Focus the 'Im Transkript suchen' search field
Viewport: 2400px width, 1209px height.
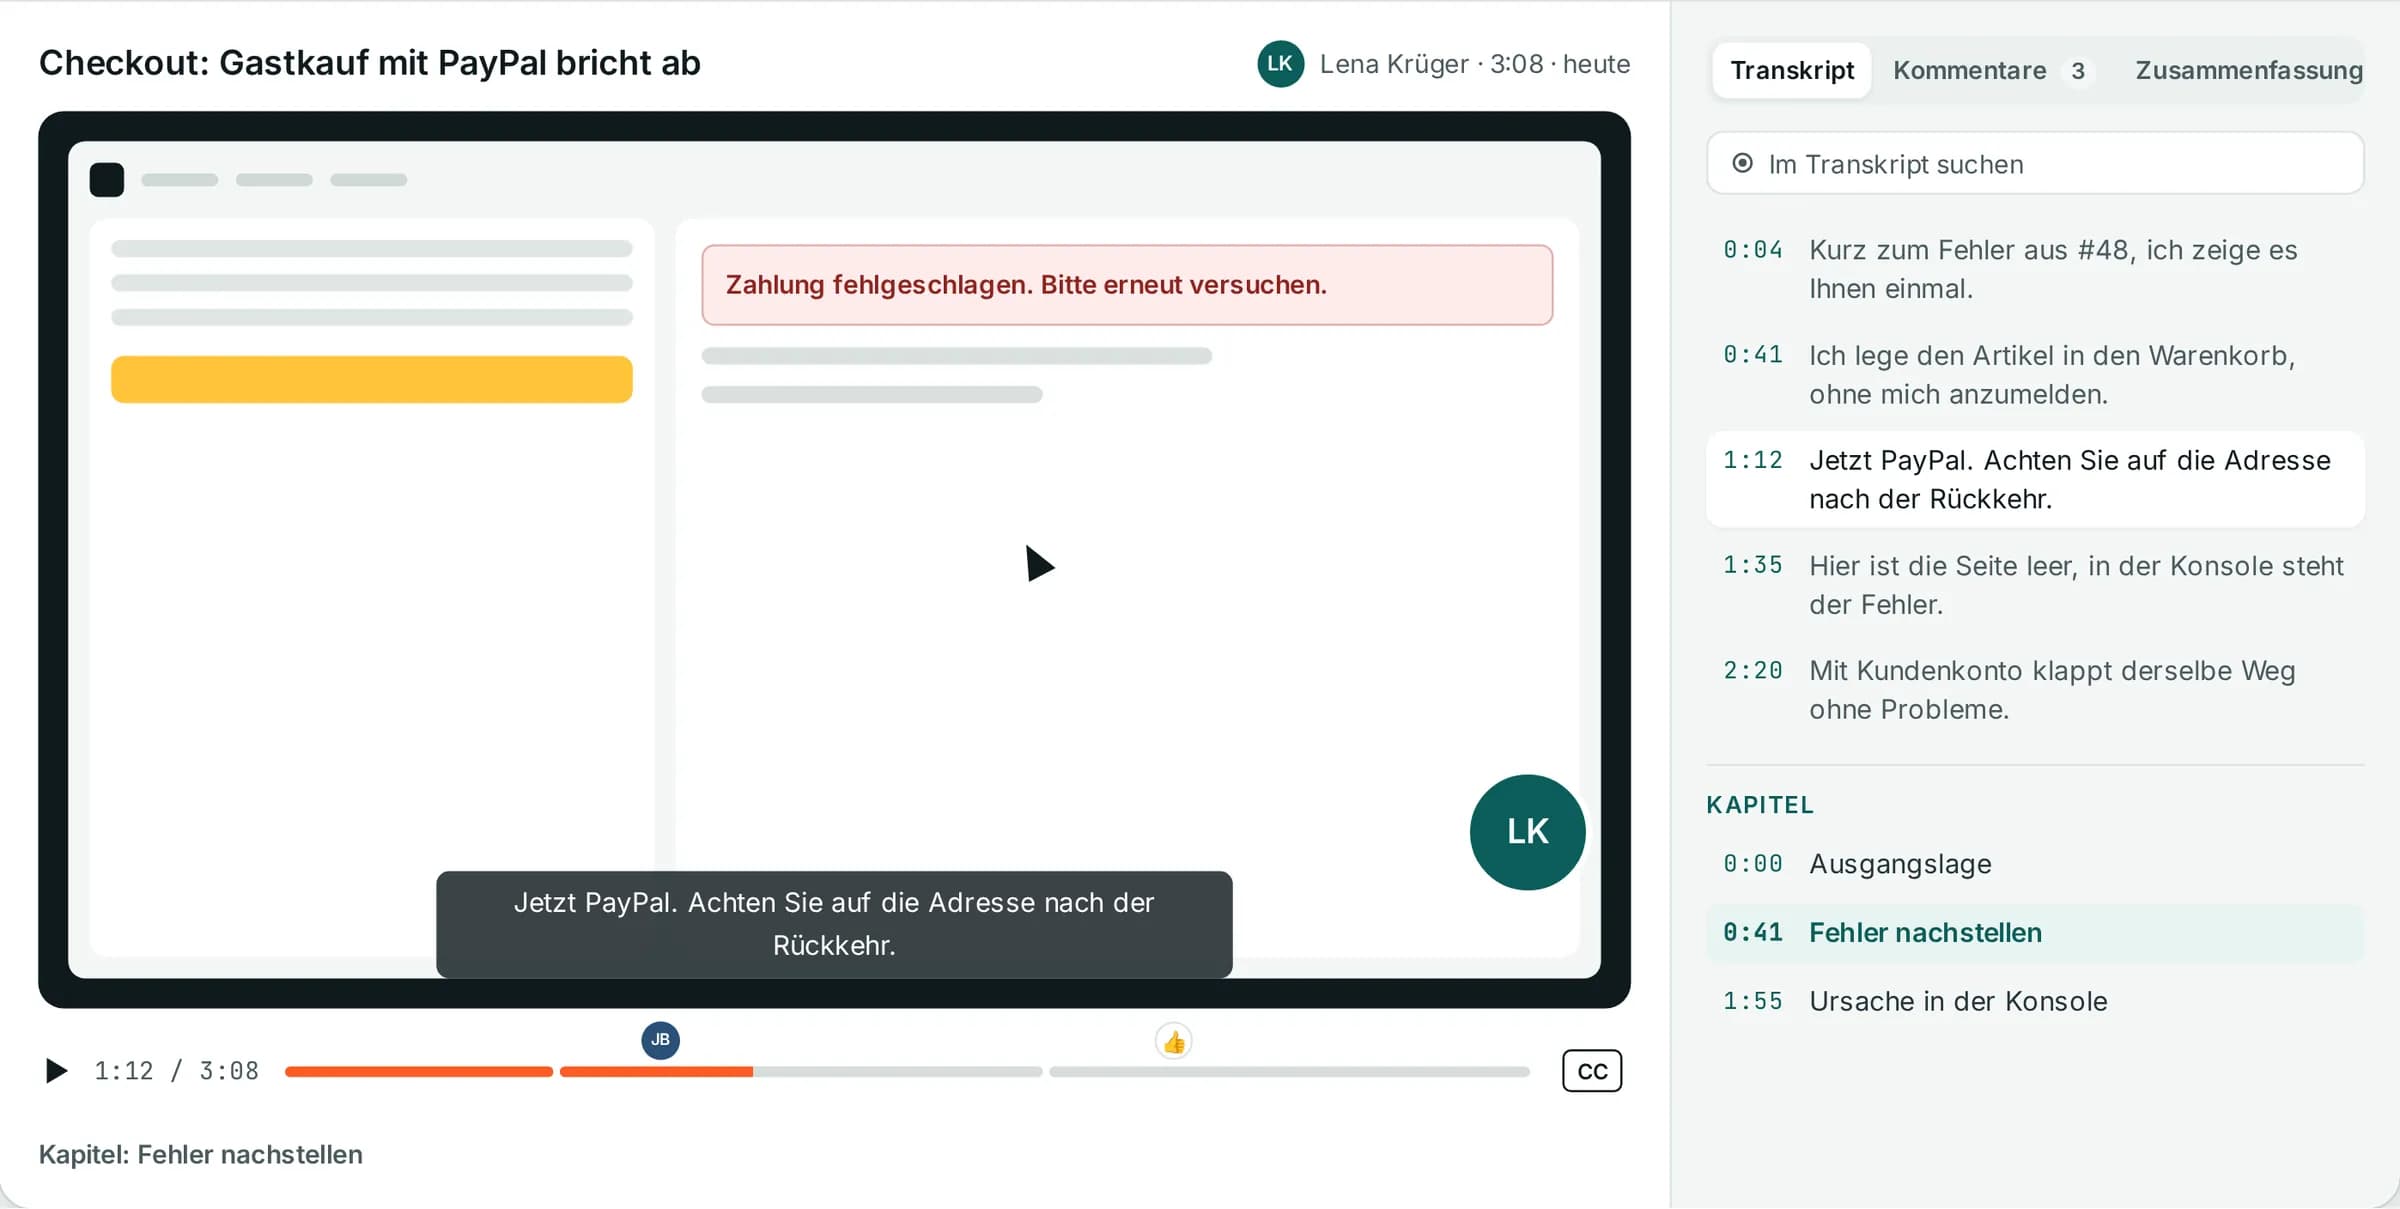pyautogui.click(x=2035, y=163)
